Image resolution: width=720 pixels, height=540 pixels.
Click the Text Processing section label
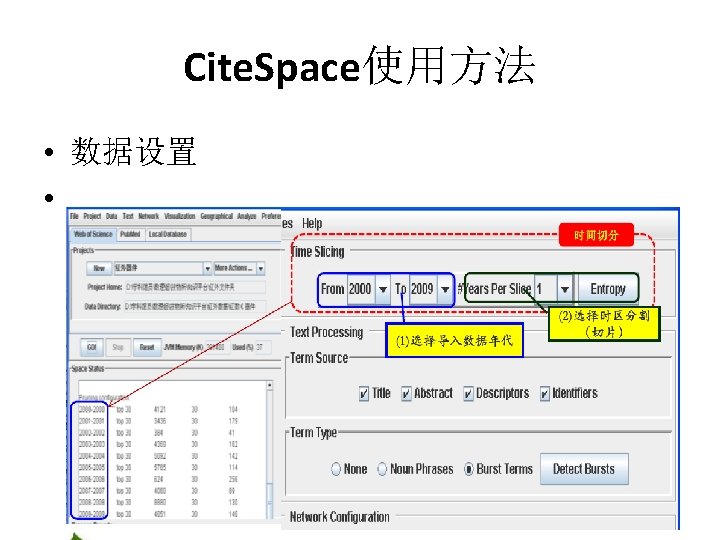pyautogui.click(x=326, y=332)
